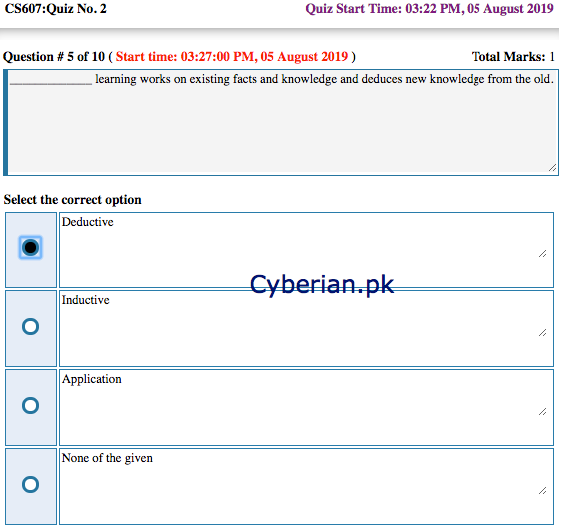Viewport: 561px width, 529px height.
Task: Click the Deductive box resize grip
Action: point(542,254)
